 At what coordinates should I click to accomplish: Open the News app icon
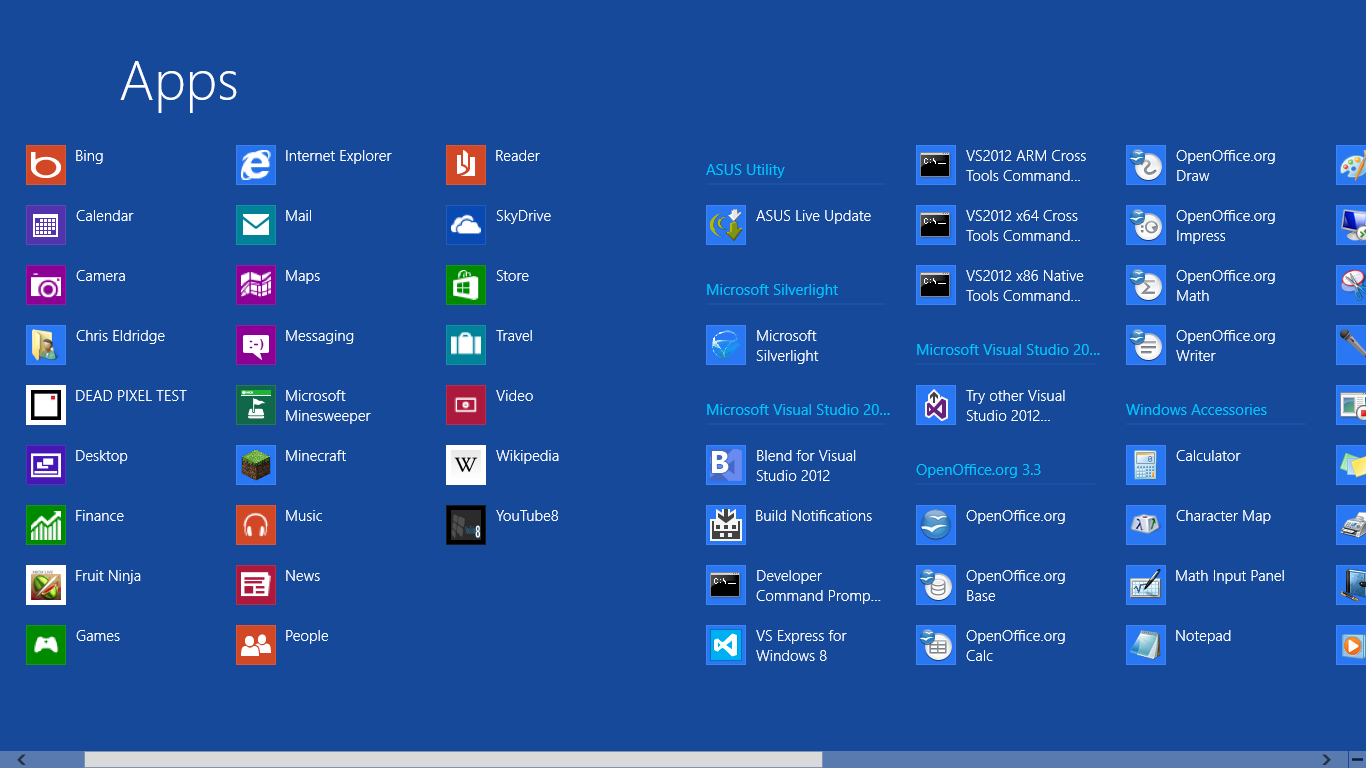[x=256, y=585]
